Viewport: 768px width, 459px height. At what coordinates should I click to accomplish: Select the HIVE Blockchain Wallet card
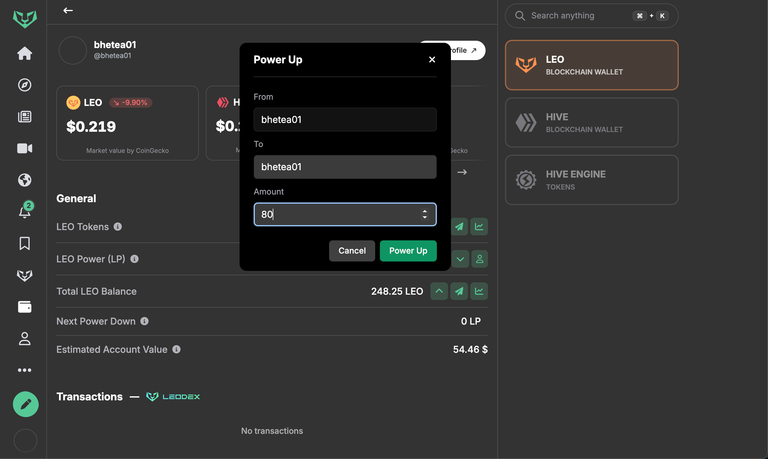[592, 122]
